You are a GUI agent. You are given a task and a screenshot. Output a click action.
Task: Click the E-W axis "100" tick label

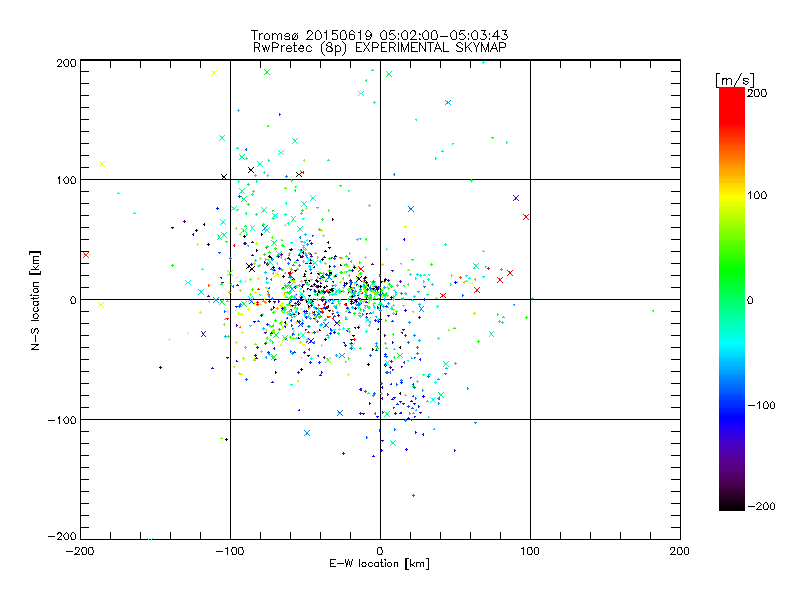click(530, 551)
